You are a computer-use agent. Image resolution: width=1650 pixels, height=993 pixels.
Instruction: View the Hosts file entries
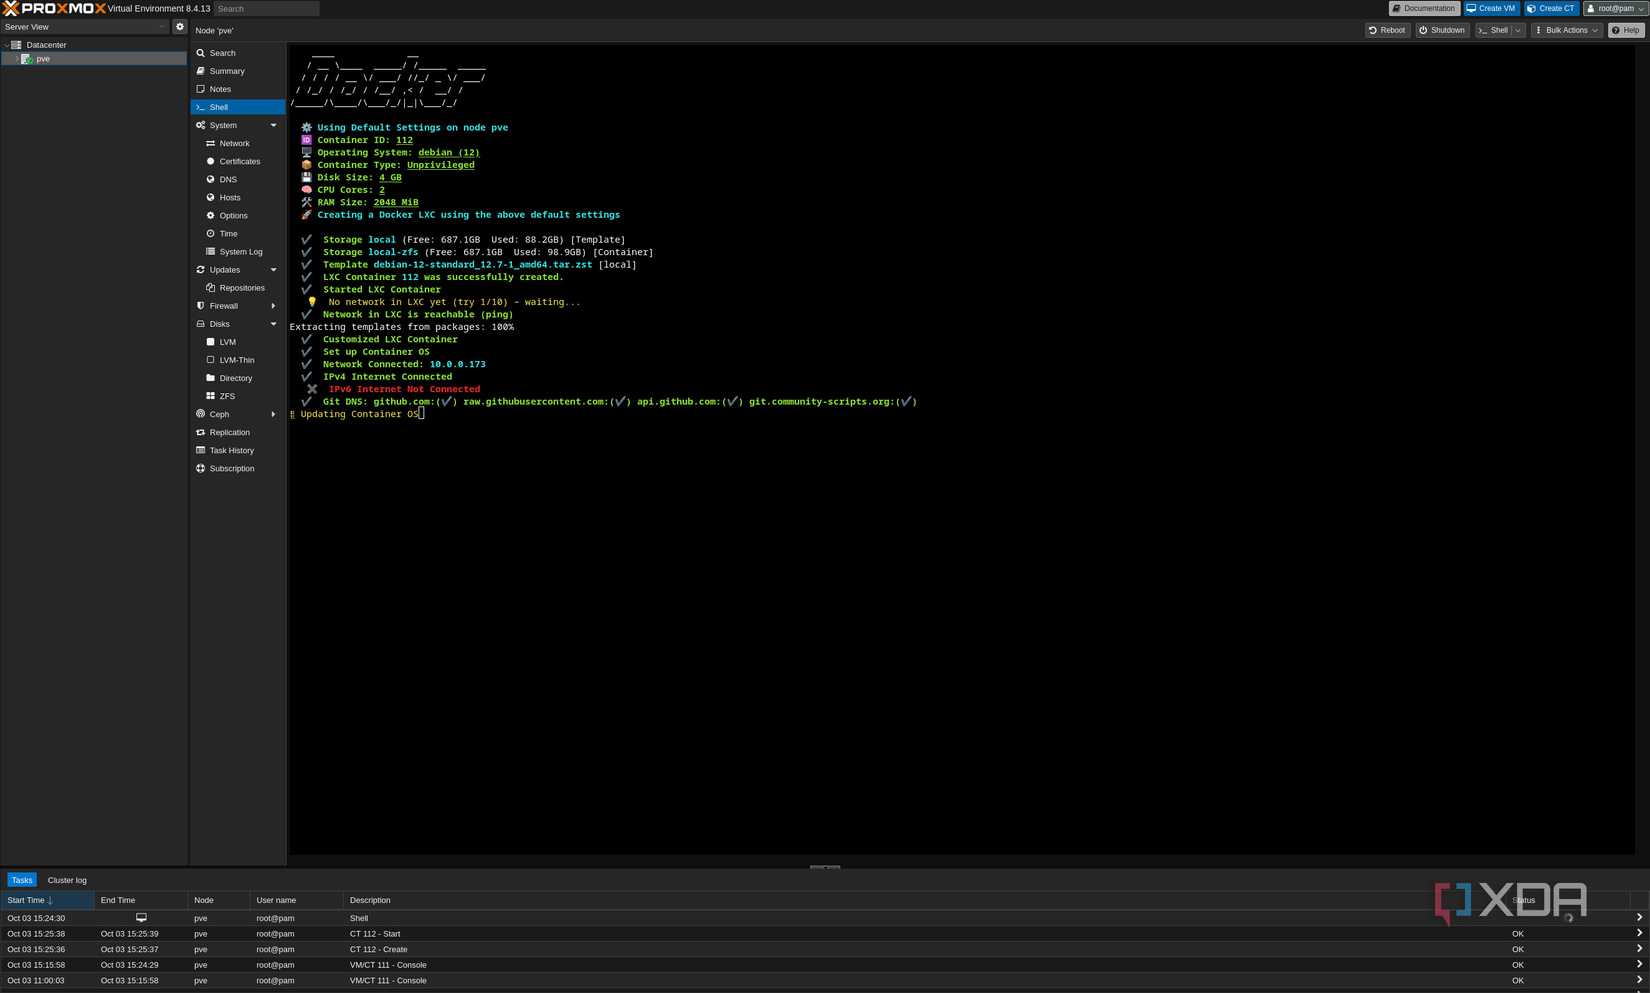(230, 197)
